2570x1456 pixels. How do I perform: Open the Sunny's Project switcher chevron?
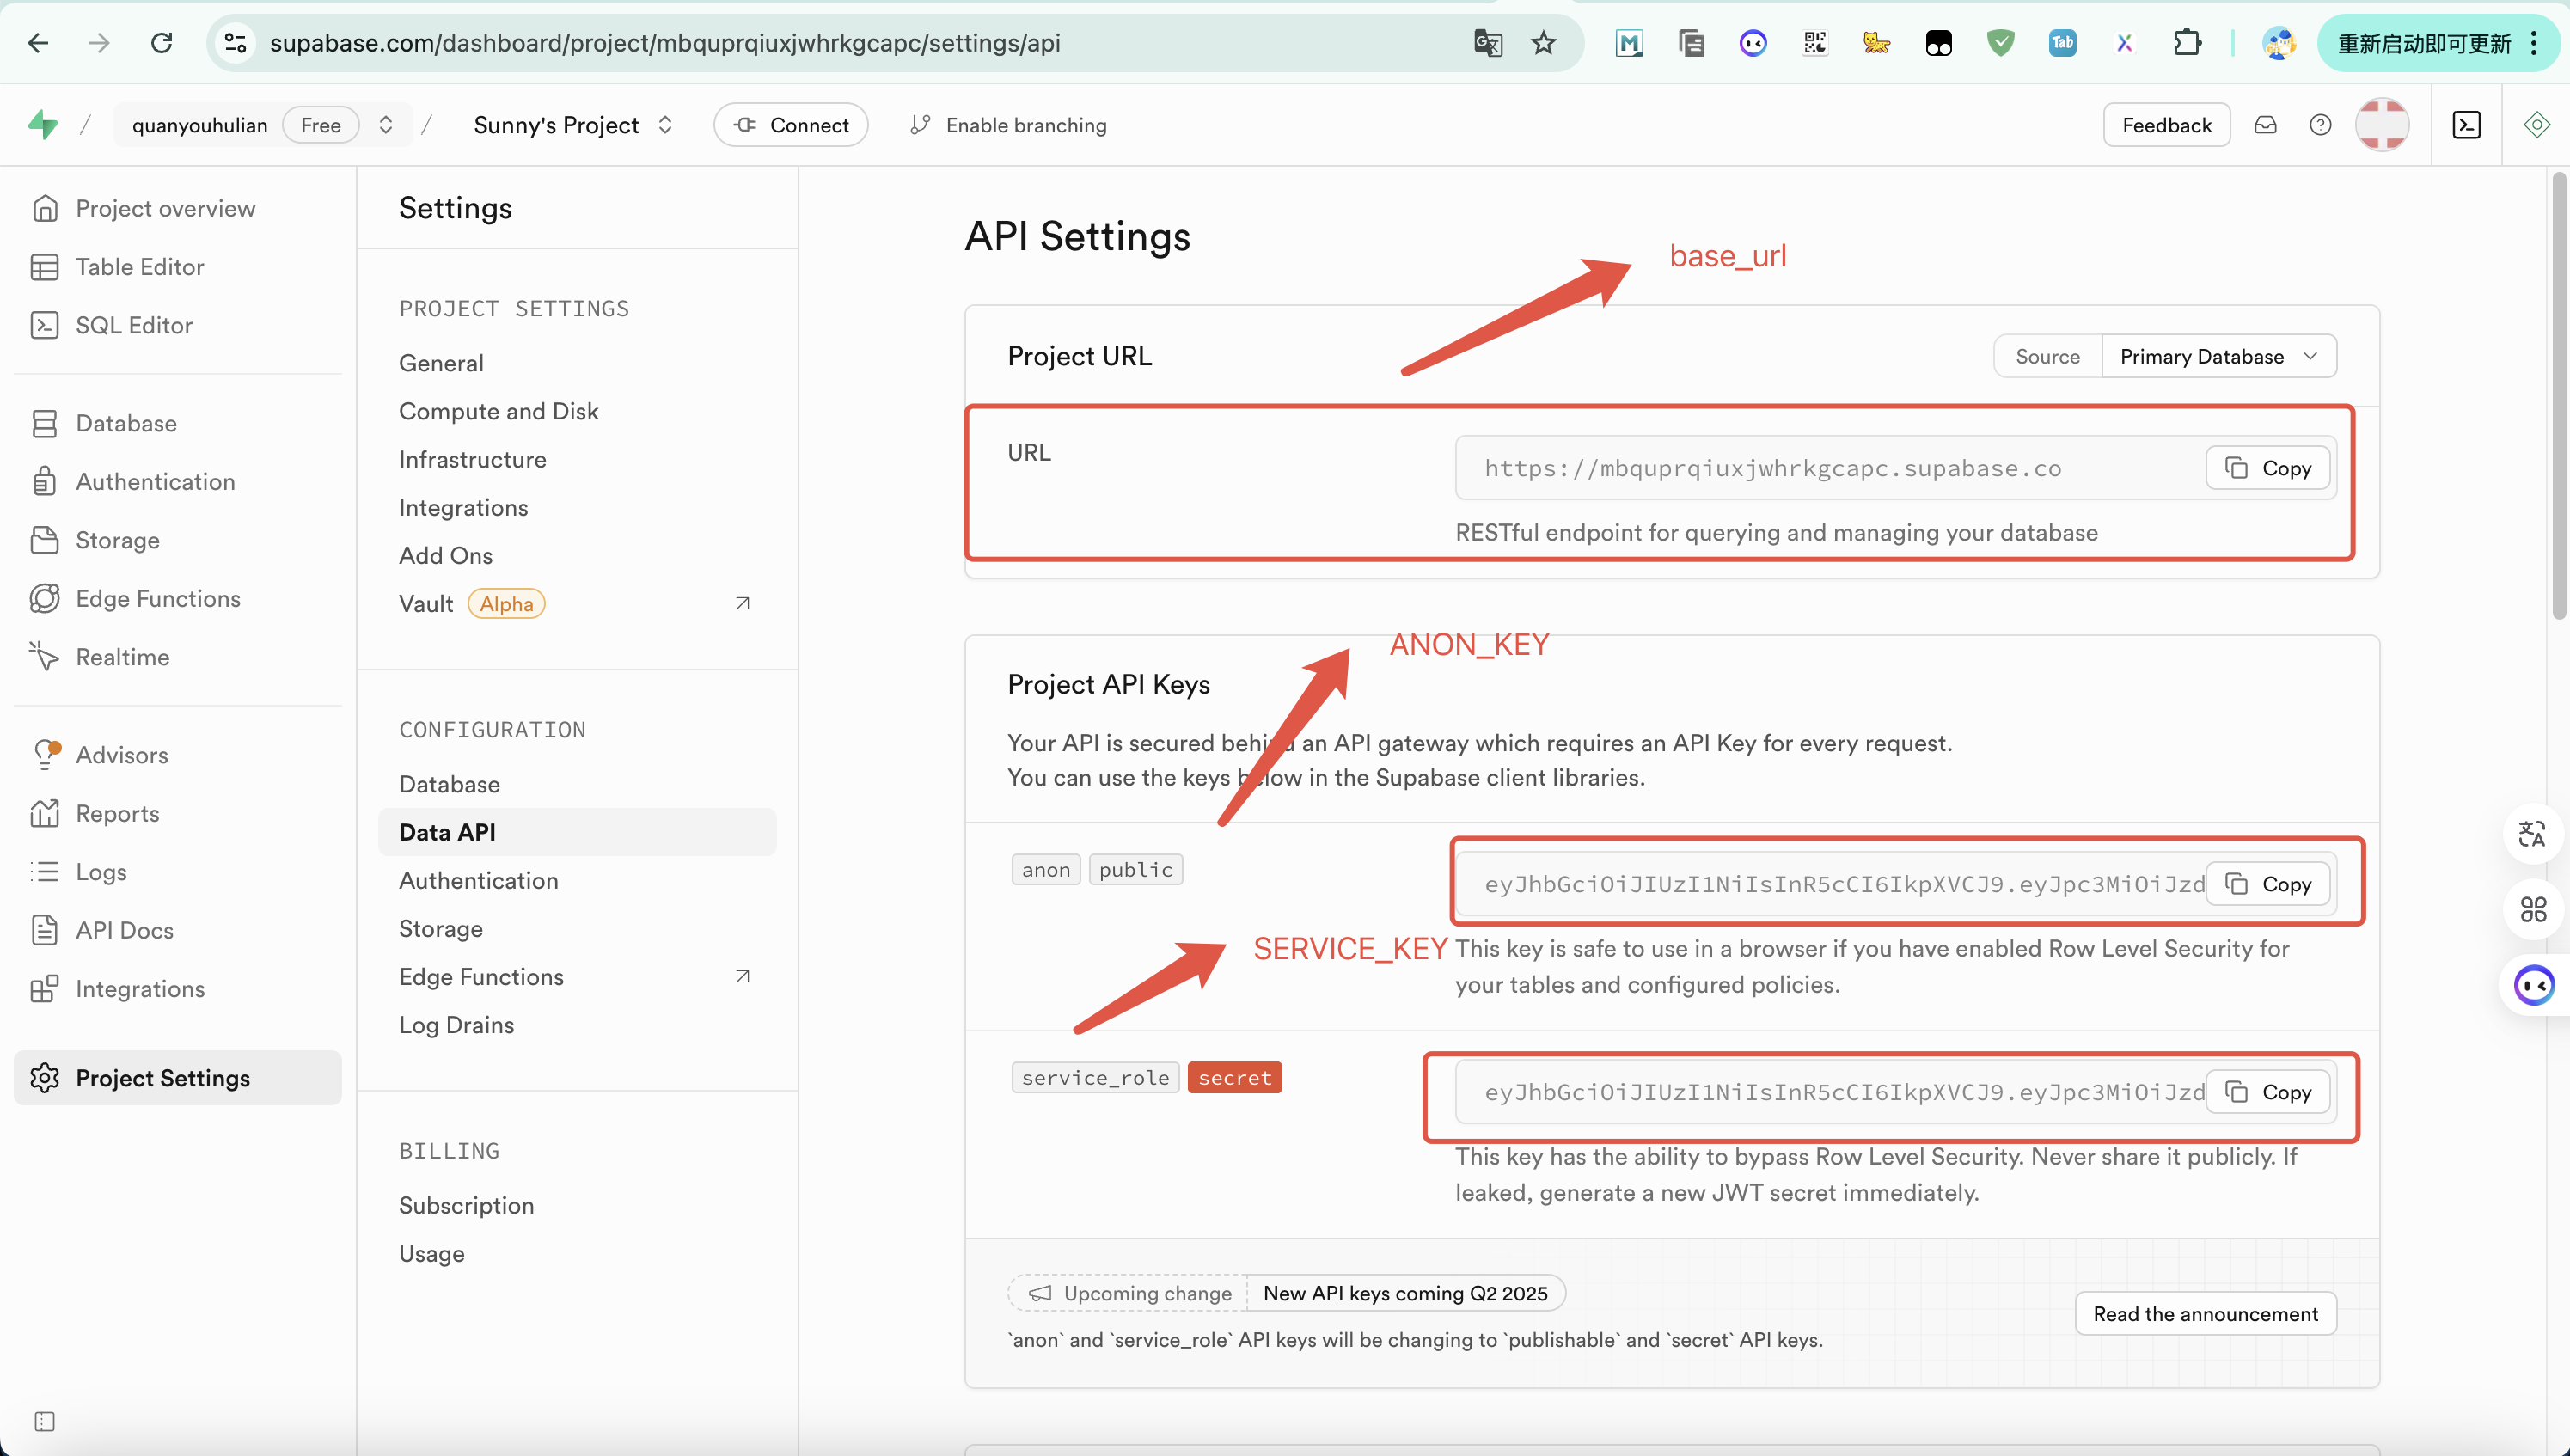point(666,125)
